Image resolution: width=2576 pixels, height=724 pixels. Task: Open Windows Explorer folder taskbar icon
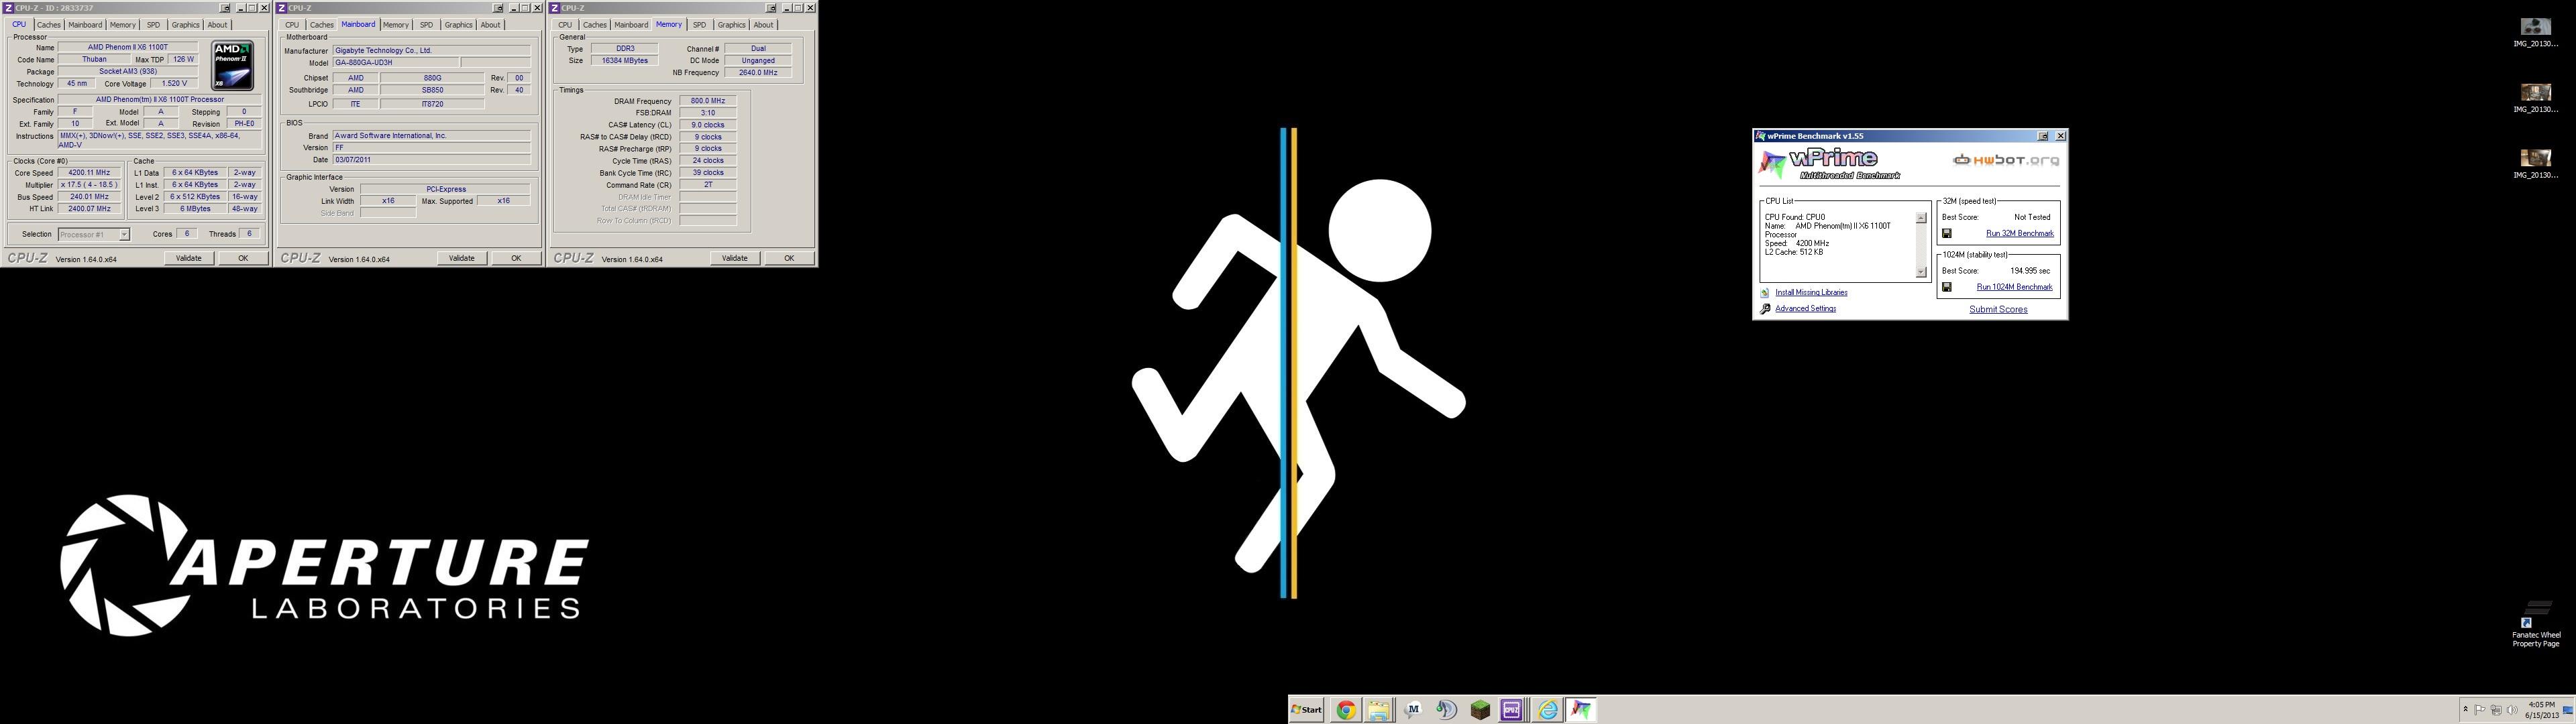[1379, 710]
